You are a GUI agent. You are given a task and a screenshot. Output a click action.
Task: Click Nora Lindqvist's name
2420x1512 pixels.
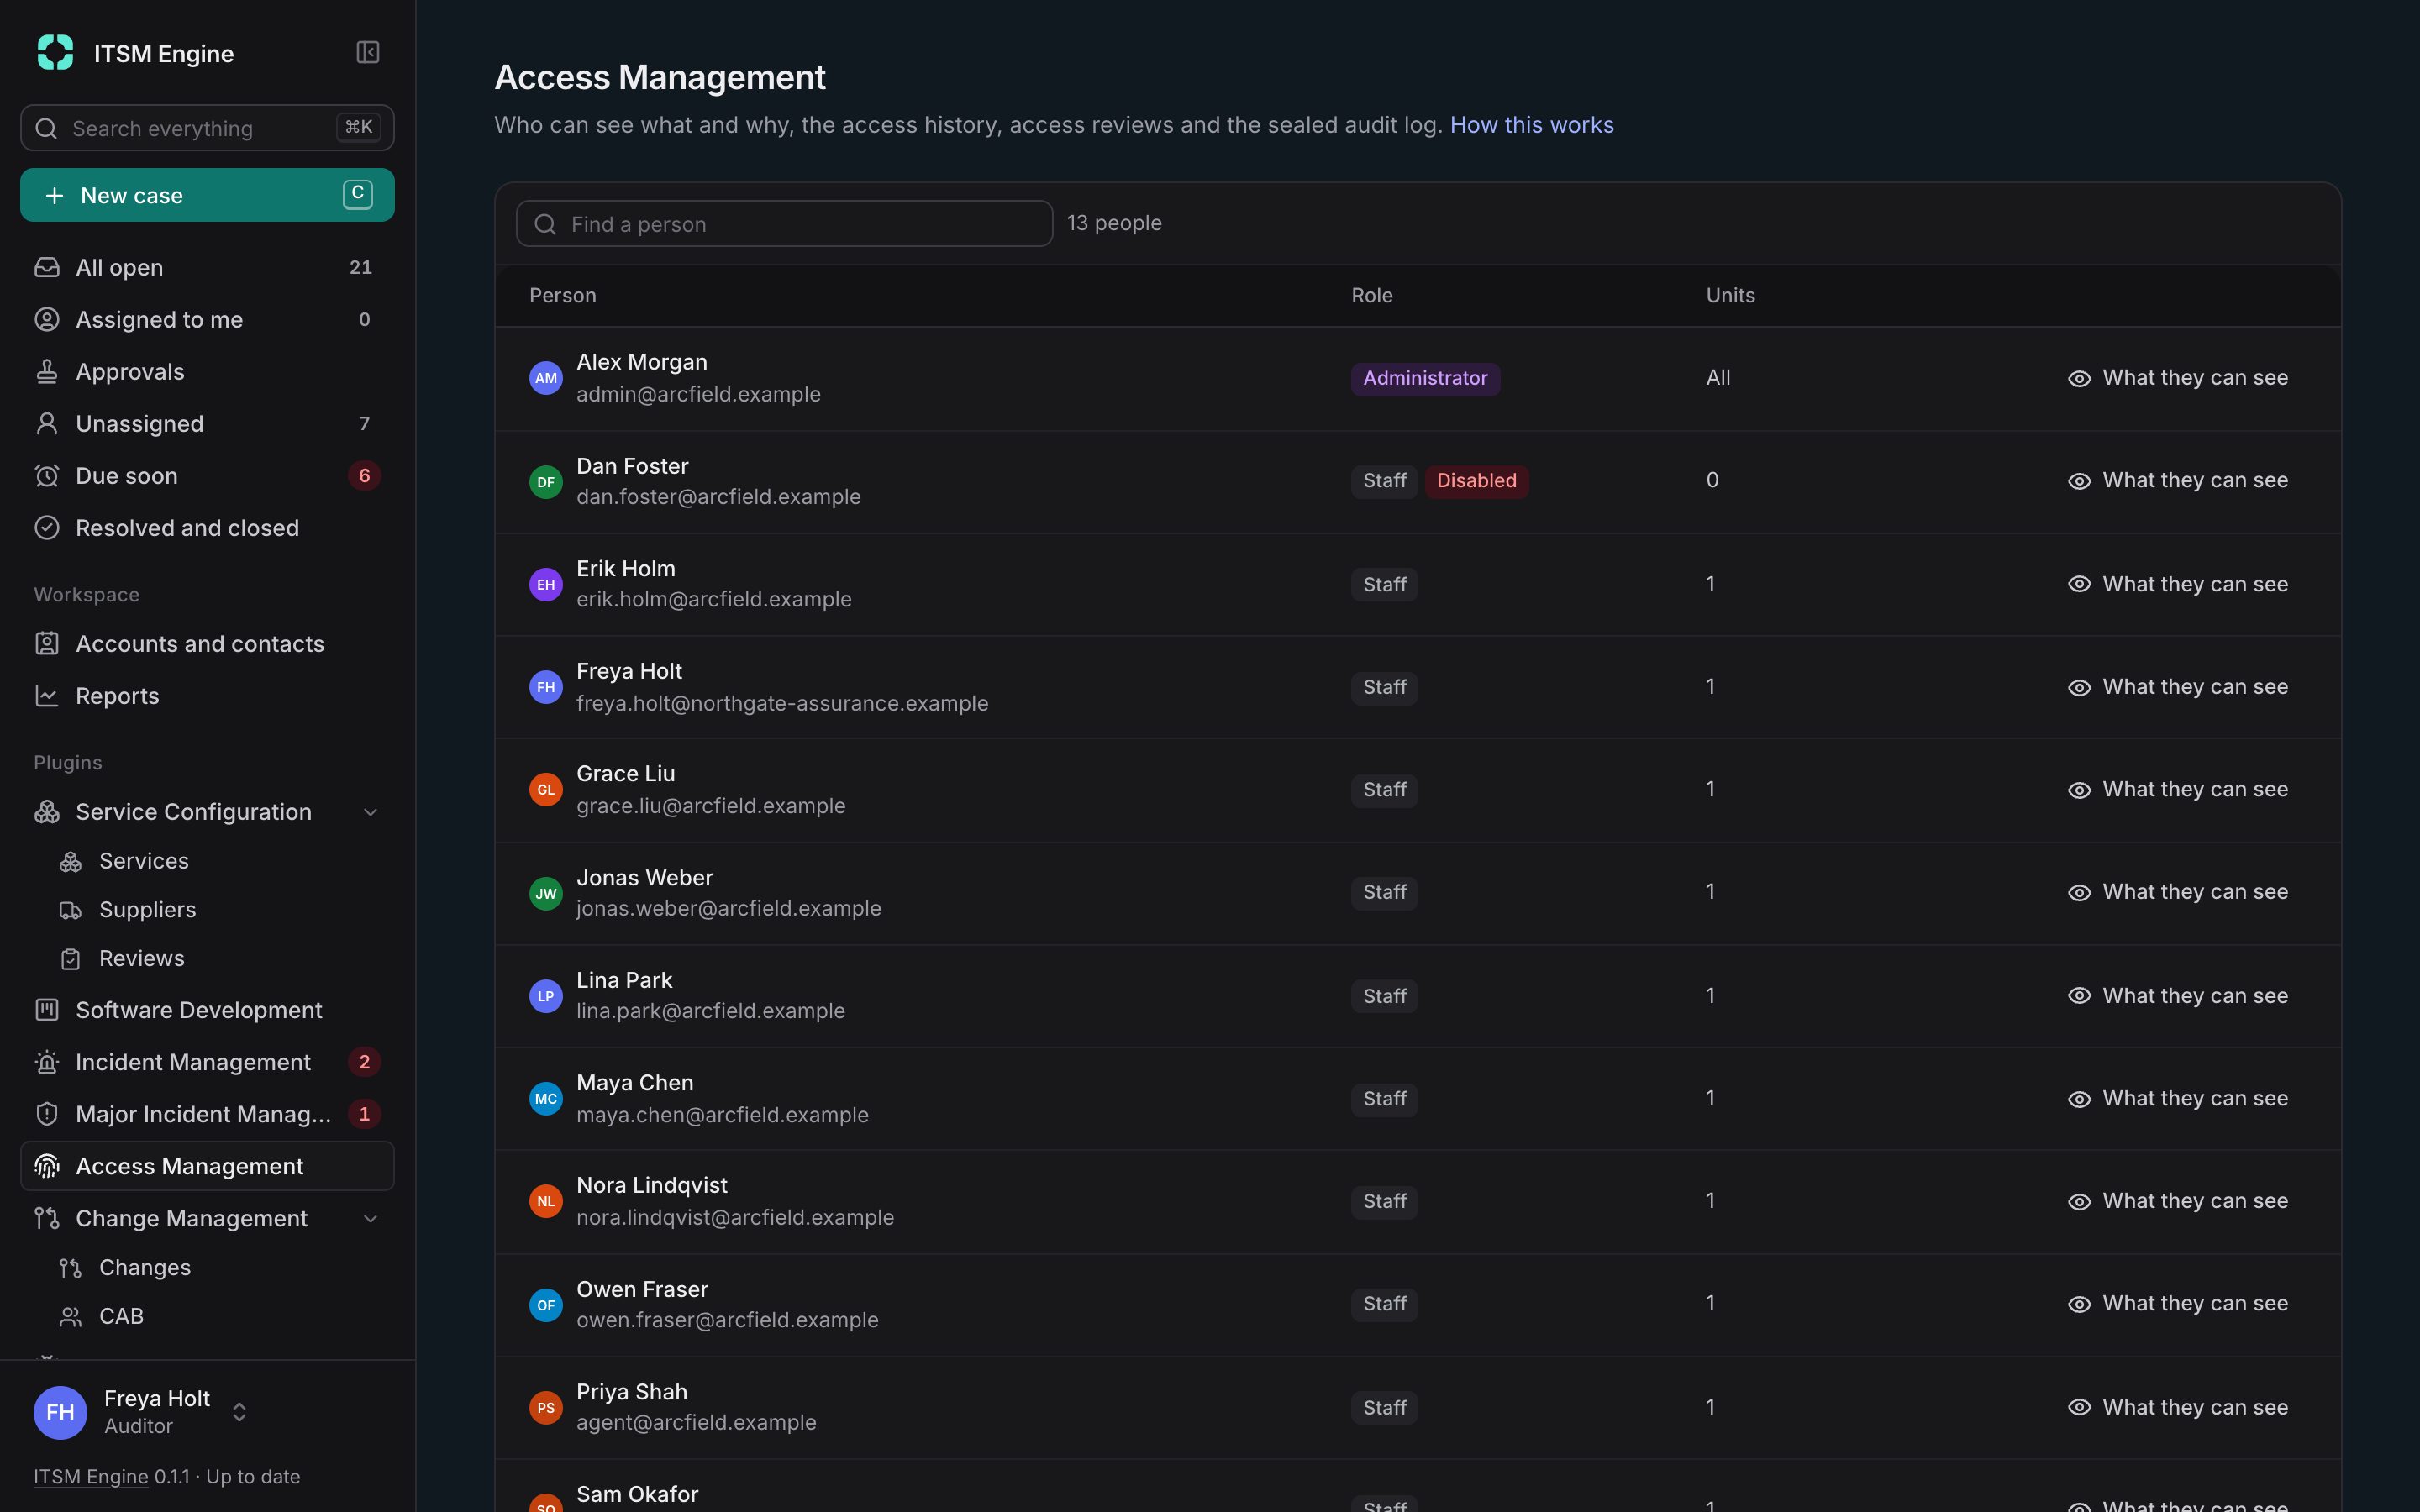(652, 1186)
